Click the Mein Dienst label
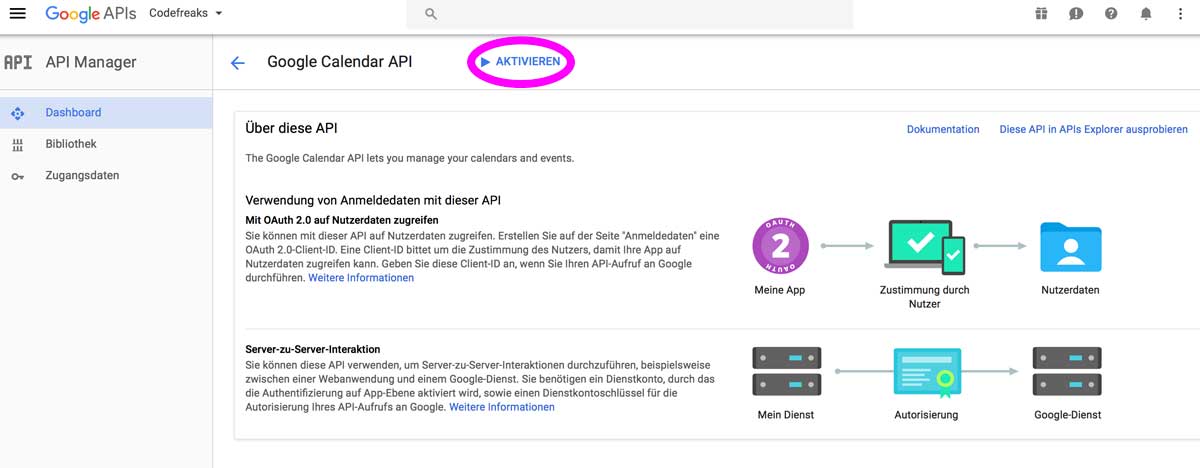This screenshot has height=468, width=1200. point(785,414)
